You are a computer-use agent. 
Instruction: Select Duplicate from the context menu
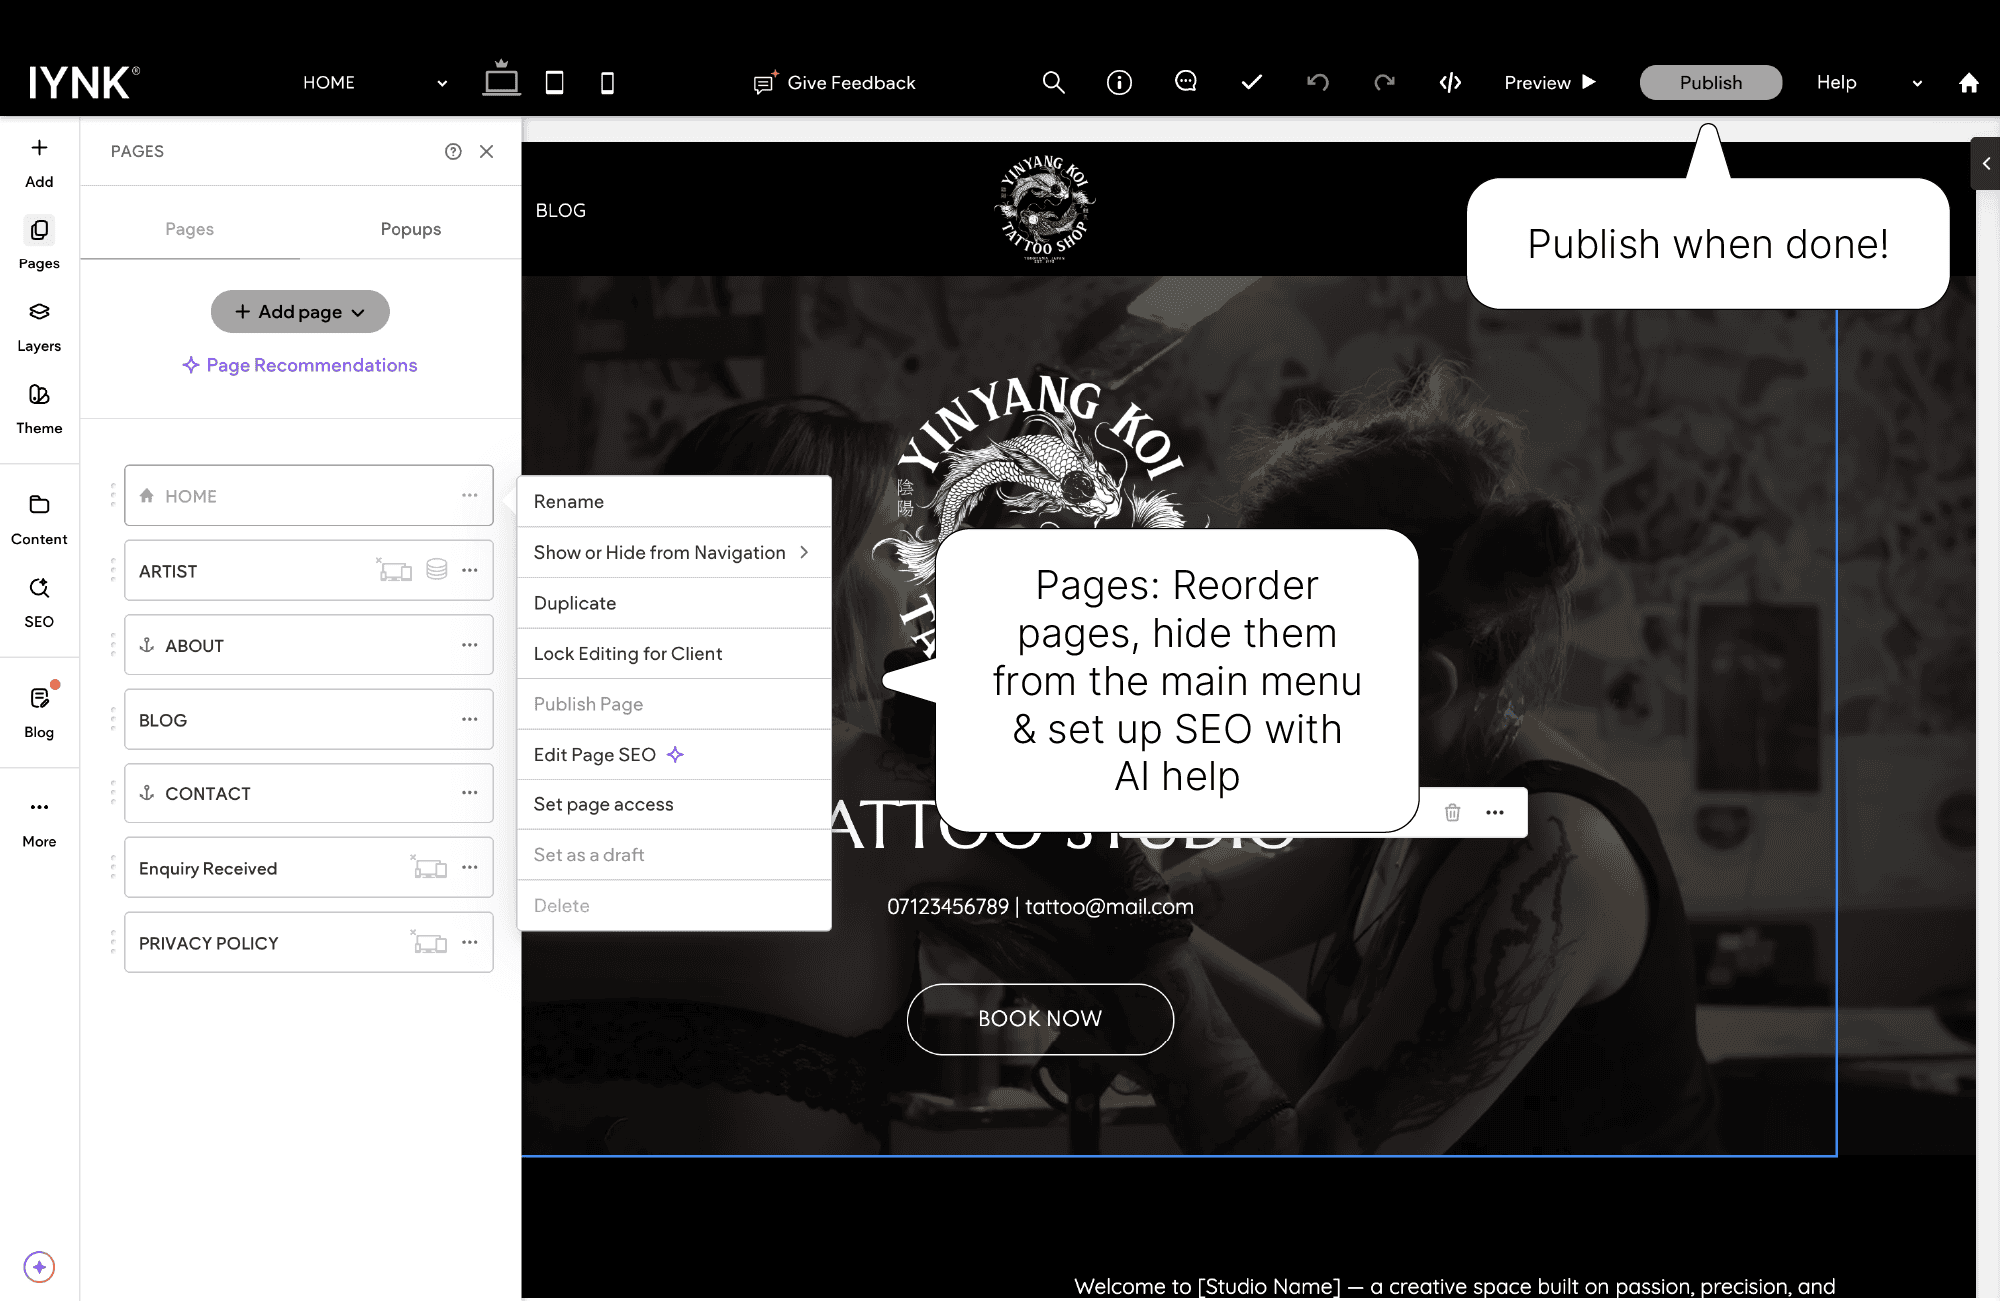575,603
